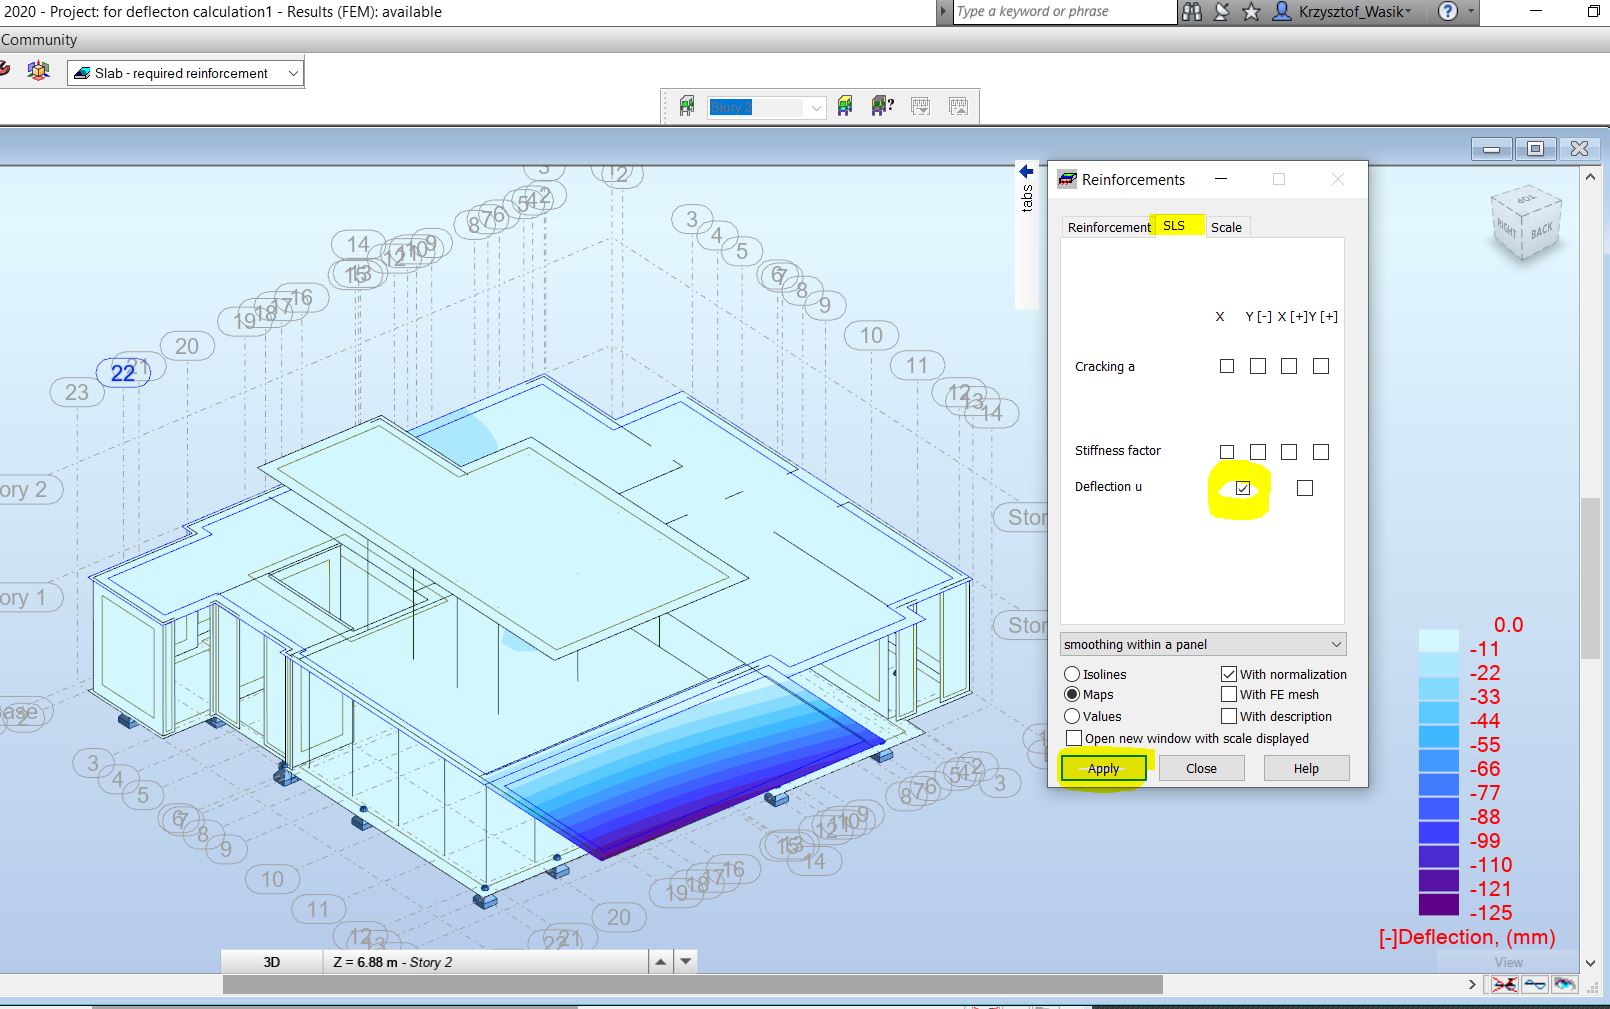This screenshot has width=1610, height=1009.
Task: Check the With FE mesh option
Action: [x=1228, y=694]
